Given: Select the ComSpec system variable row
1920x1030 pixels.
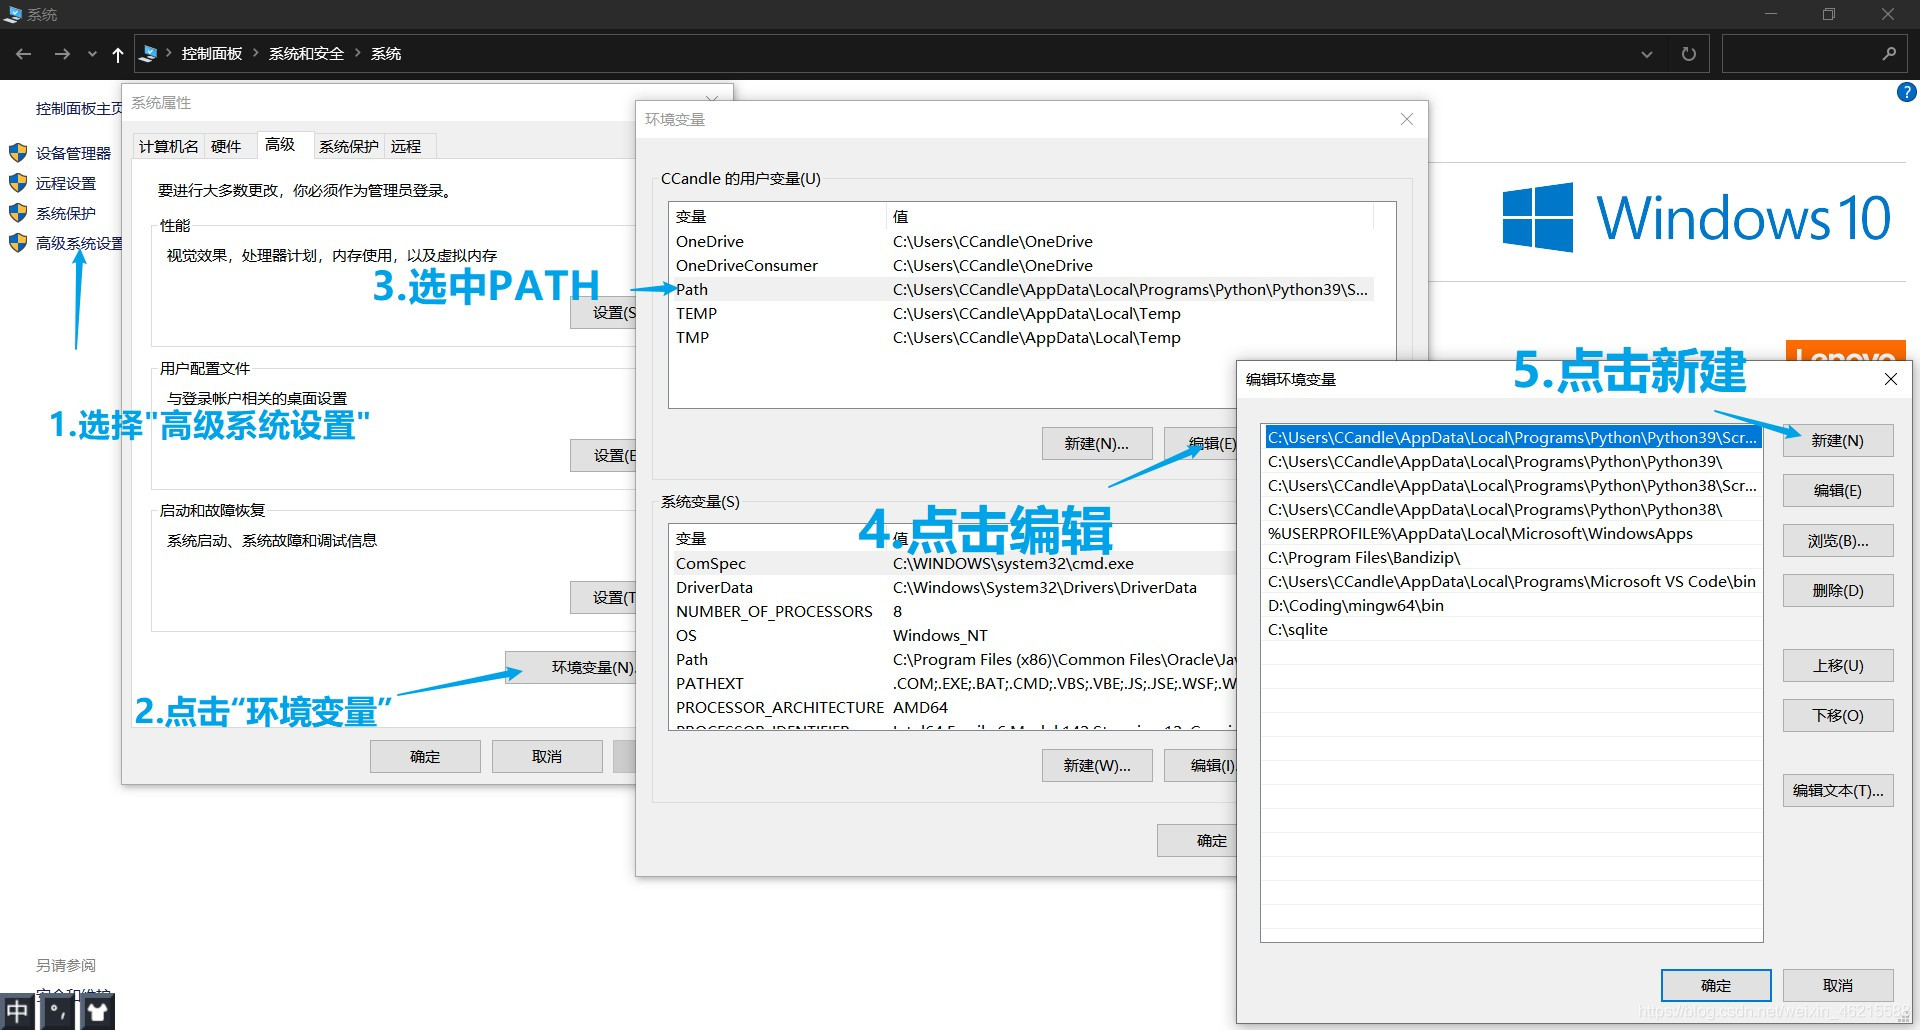Looking at the screenshot, I should click(x=953, y=563).
